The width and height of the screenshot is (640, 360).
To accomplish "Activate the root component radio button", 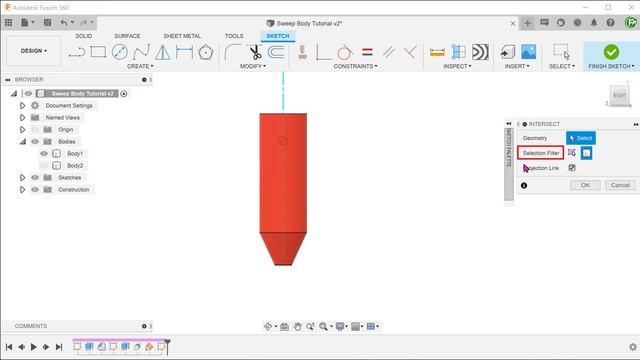I will click(x=124, y=94).
